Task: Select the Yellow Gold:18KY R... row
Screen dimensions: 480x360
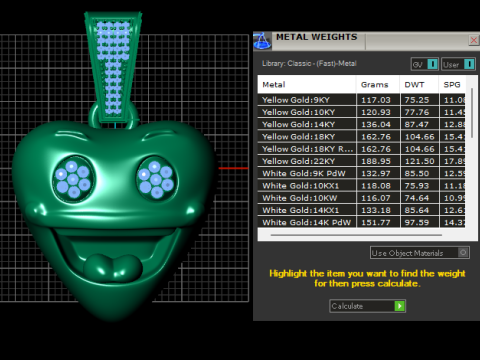Action: pyautogui.click(x=361, y=149)
